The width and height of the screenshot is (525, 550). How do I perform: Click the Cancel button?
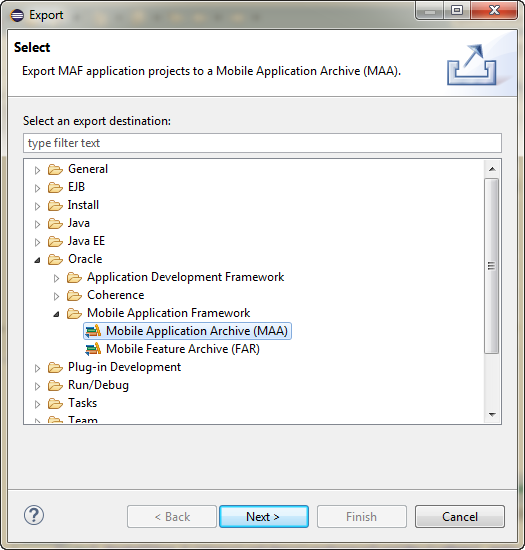[x=460, y=517]
